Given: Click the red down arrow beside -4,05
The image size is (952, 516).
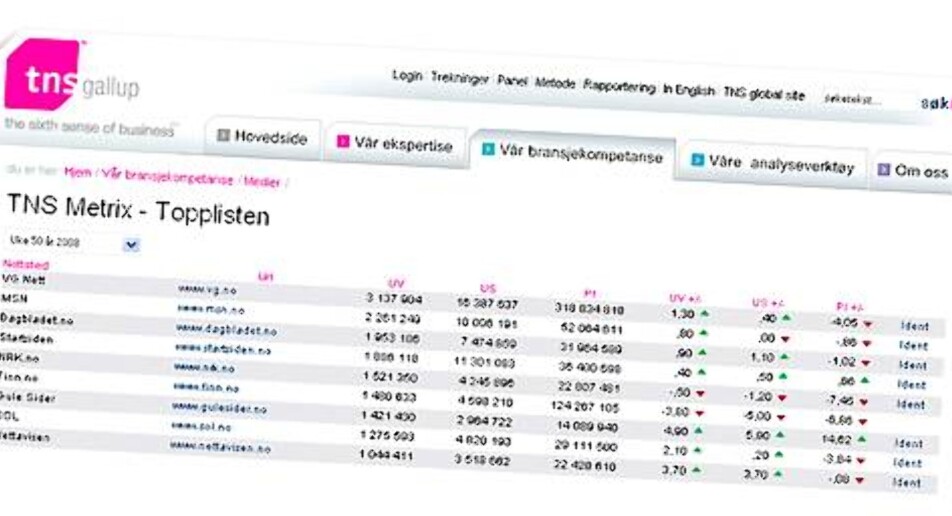Looking at the screenshot, I should (x=867, y=324).
